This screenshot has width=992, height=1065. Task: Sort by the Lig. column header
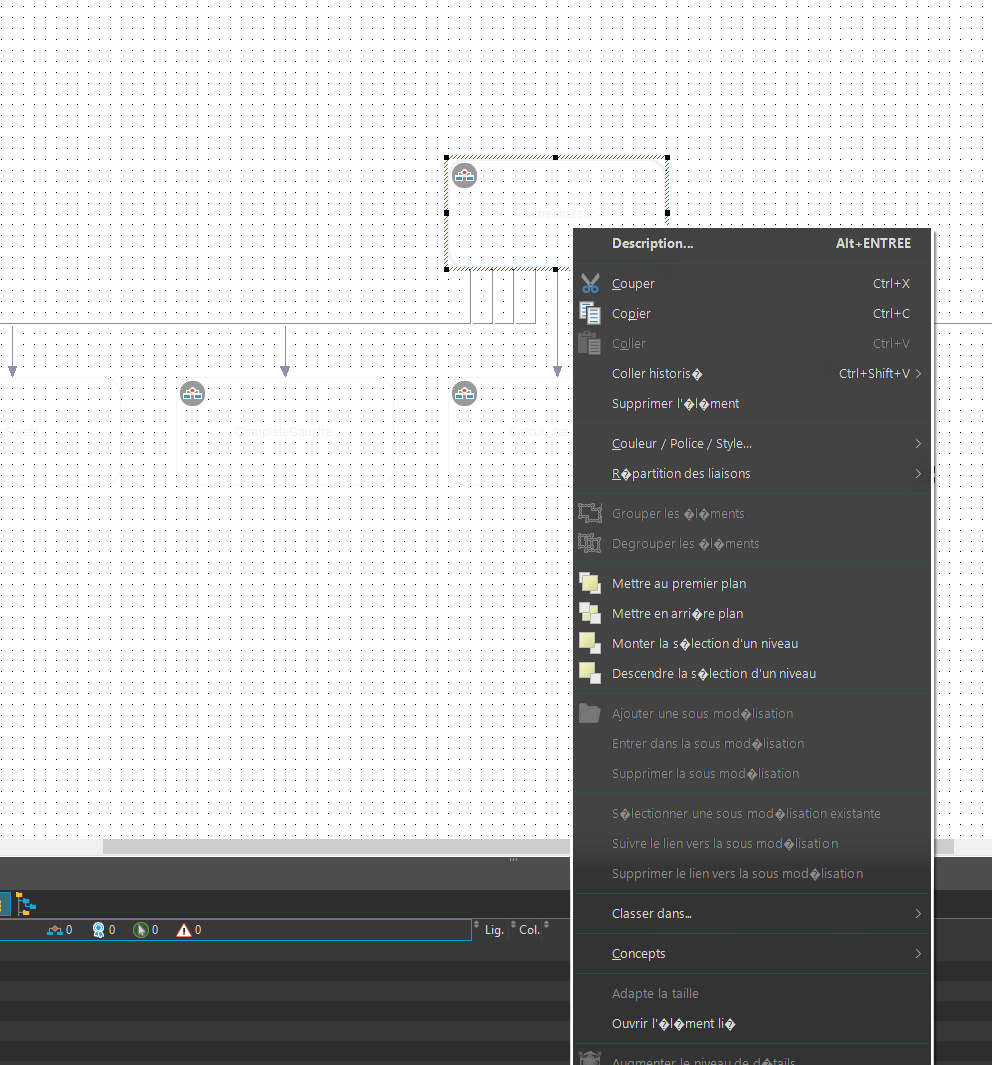pyautogui.click(x=494, y=930)
